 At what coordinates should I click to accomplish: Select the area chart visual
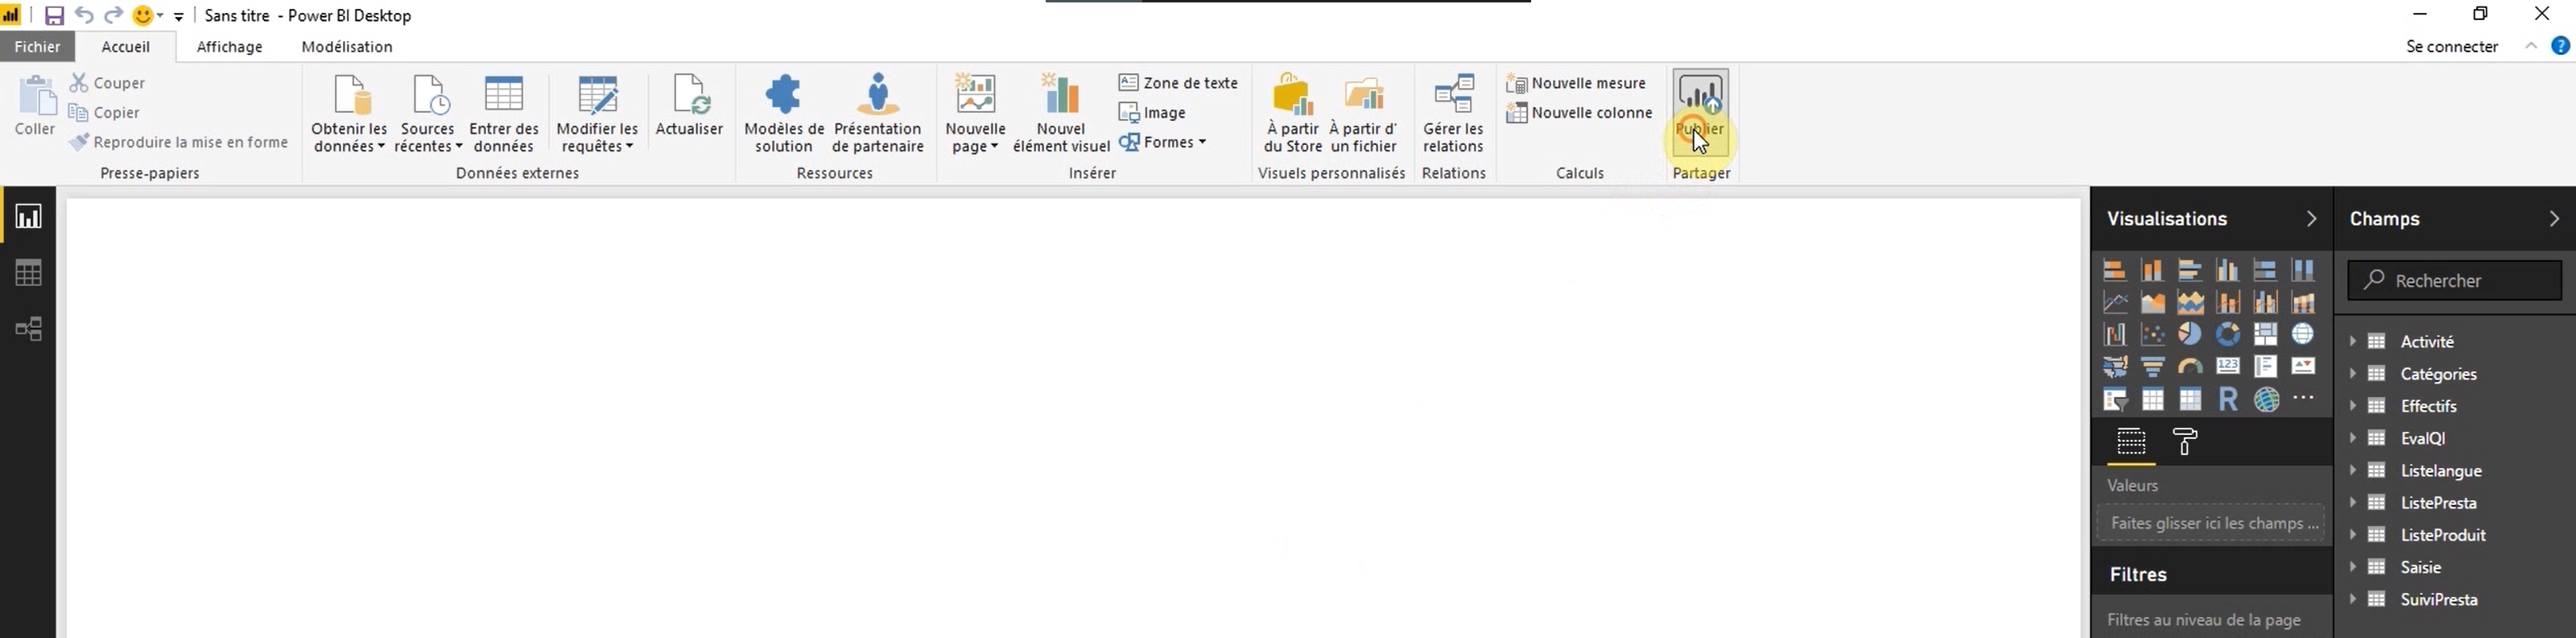click(2152, 302)
